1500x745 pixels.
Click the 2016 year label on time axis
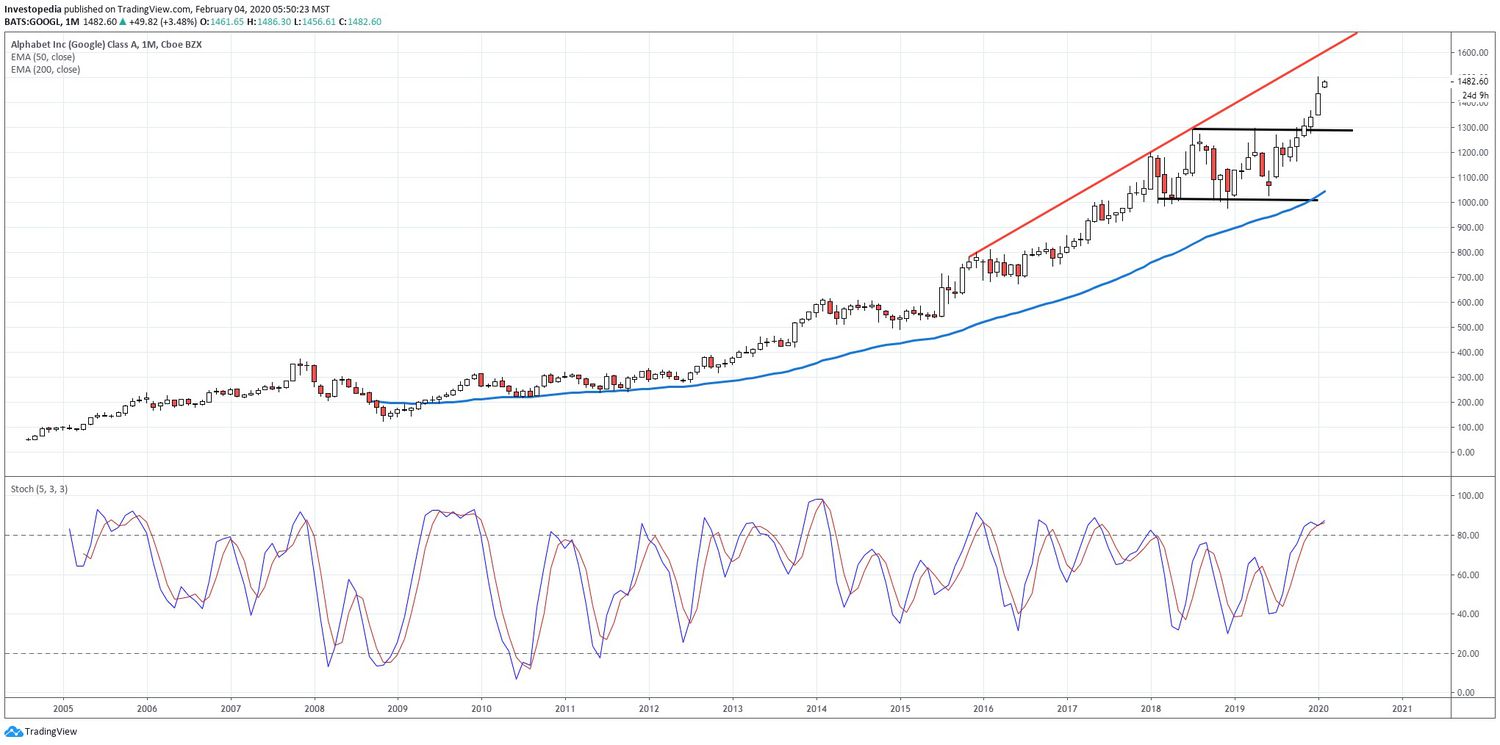[983, 709]
